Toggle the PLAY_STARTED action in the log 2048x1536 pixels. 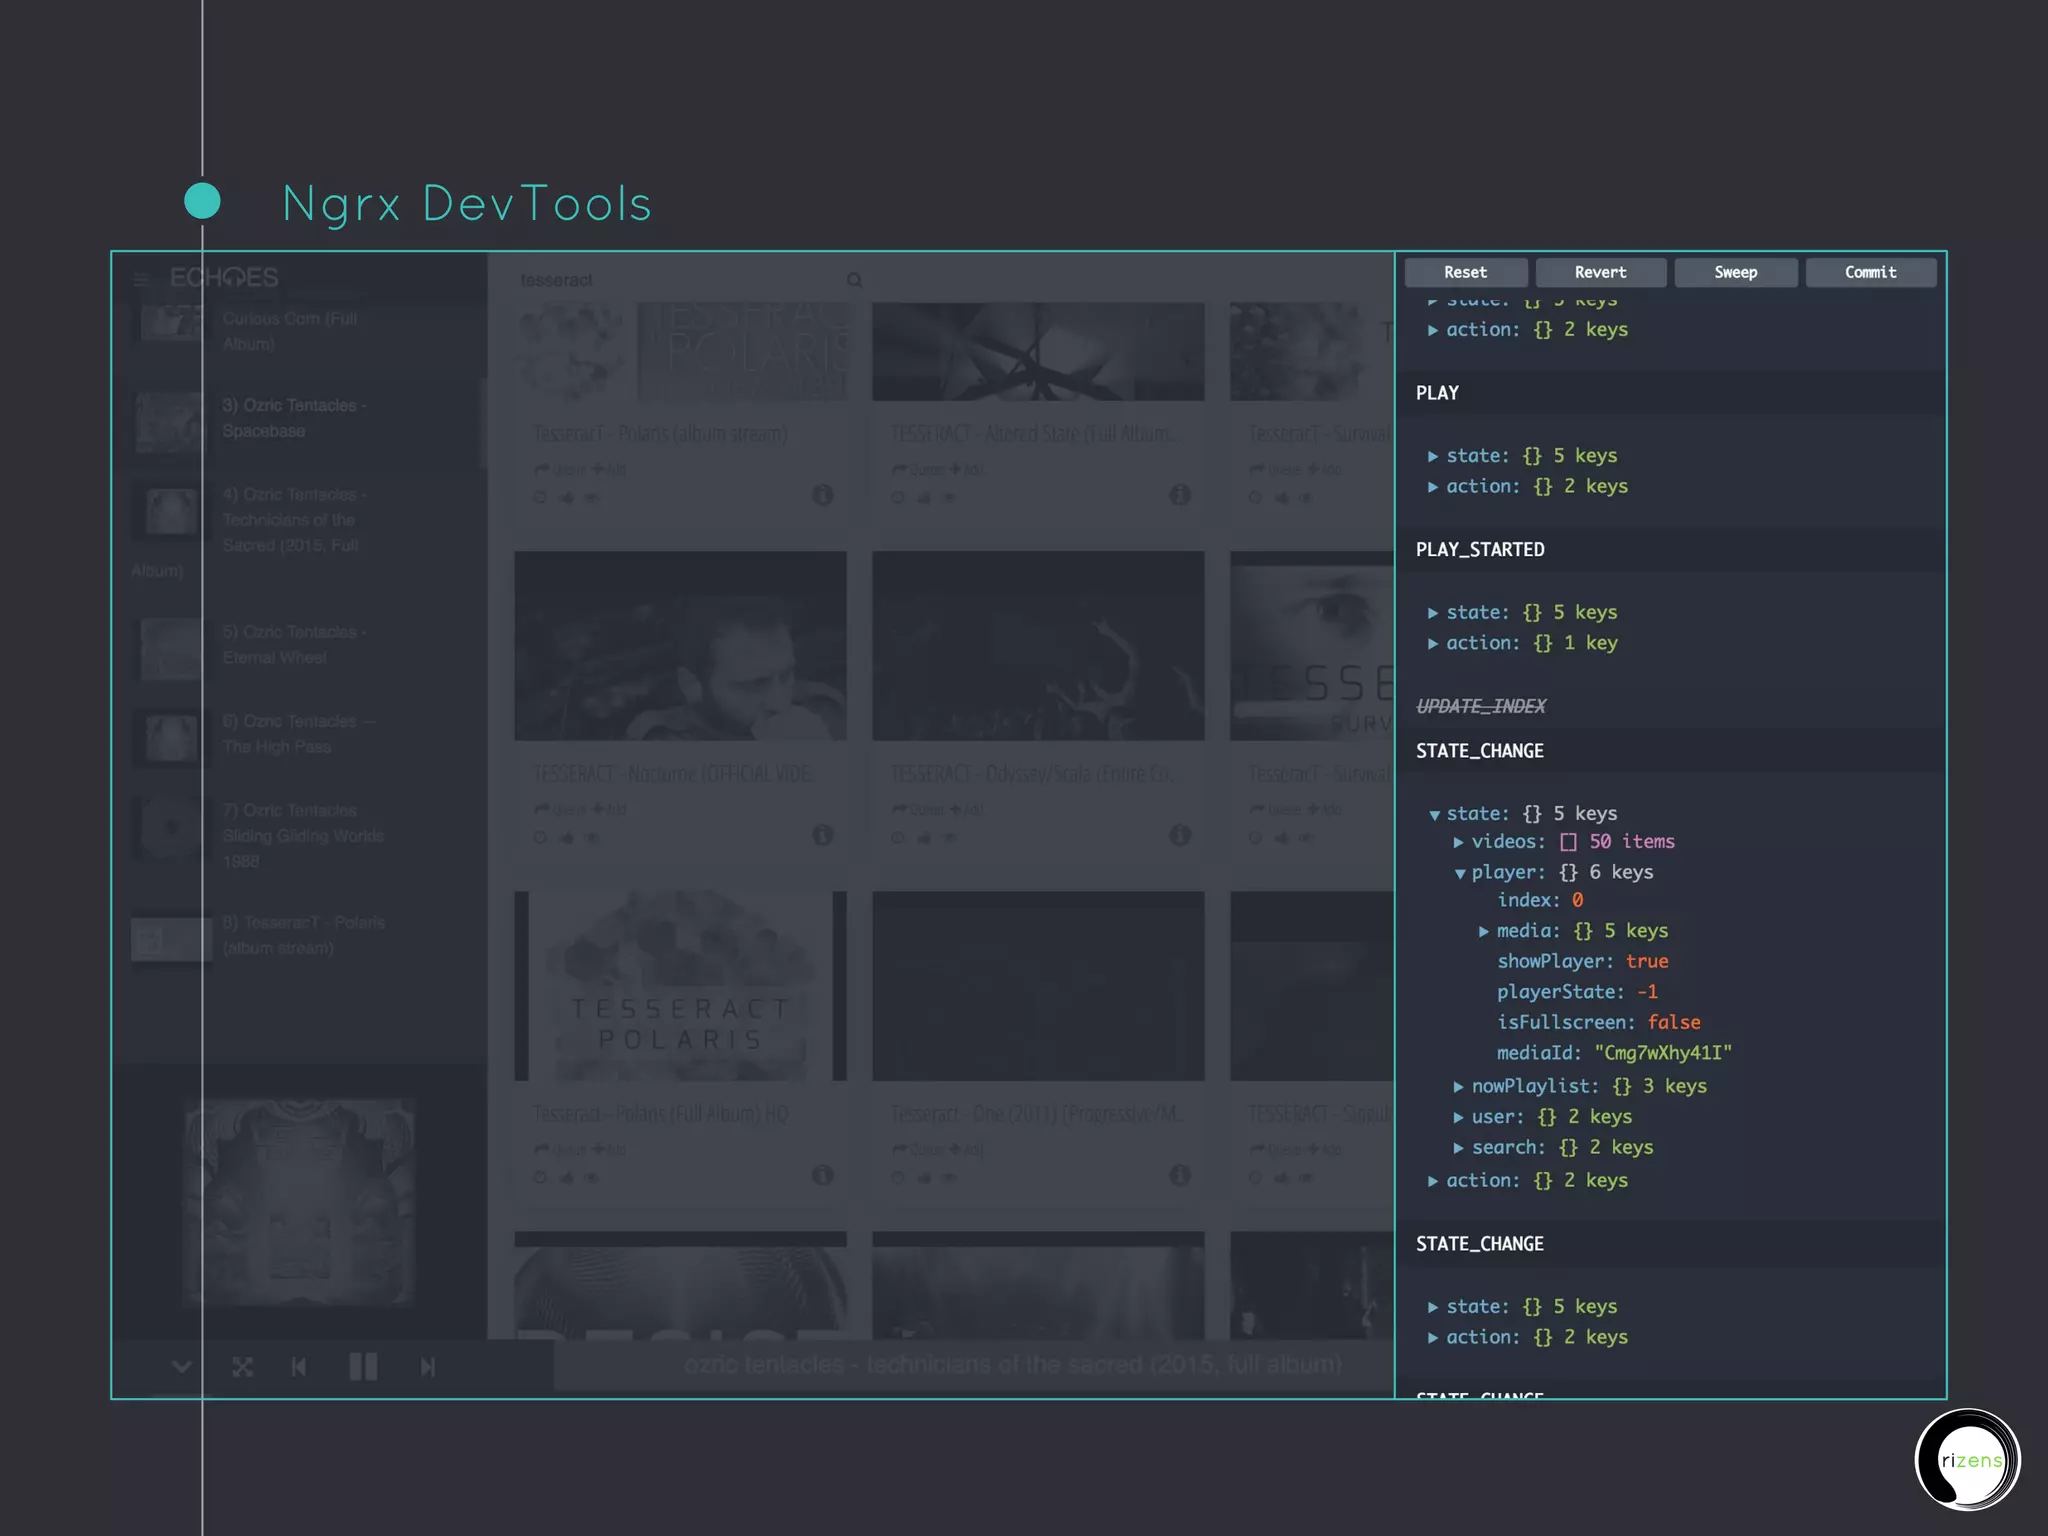point(1480,549)
